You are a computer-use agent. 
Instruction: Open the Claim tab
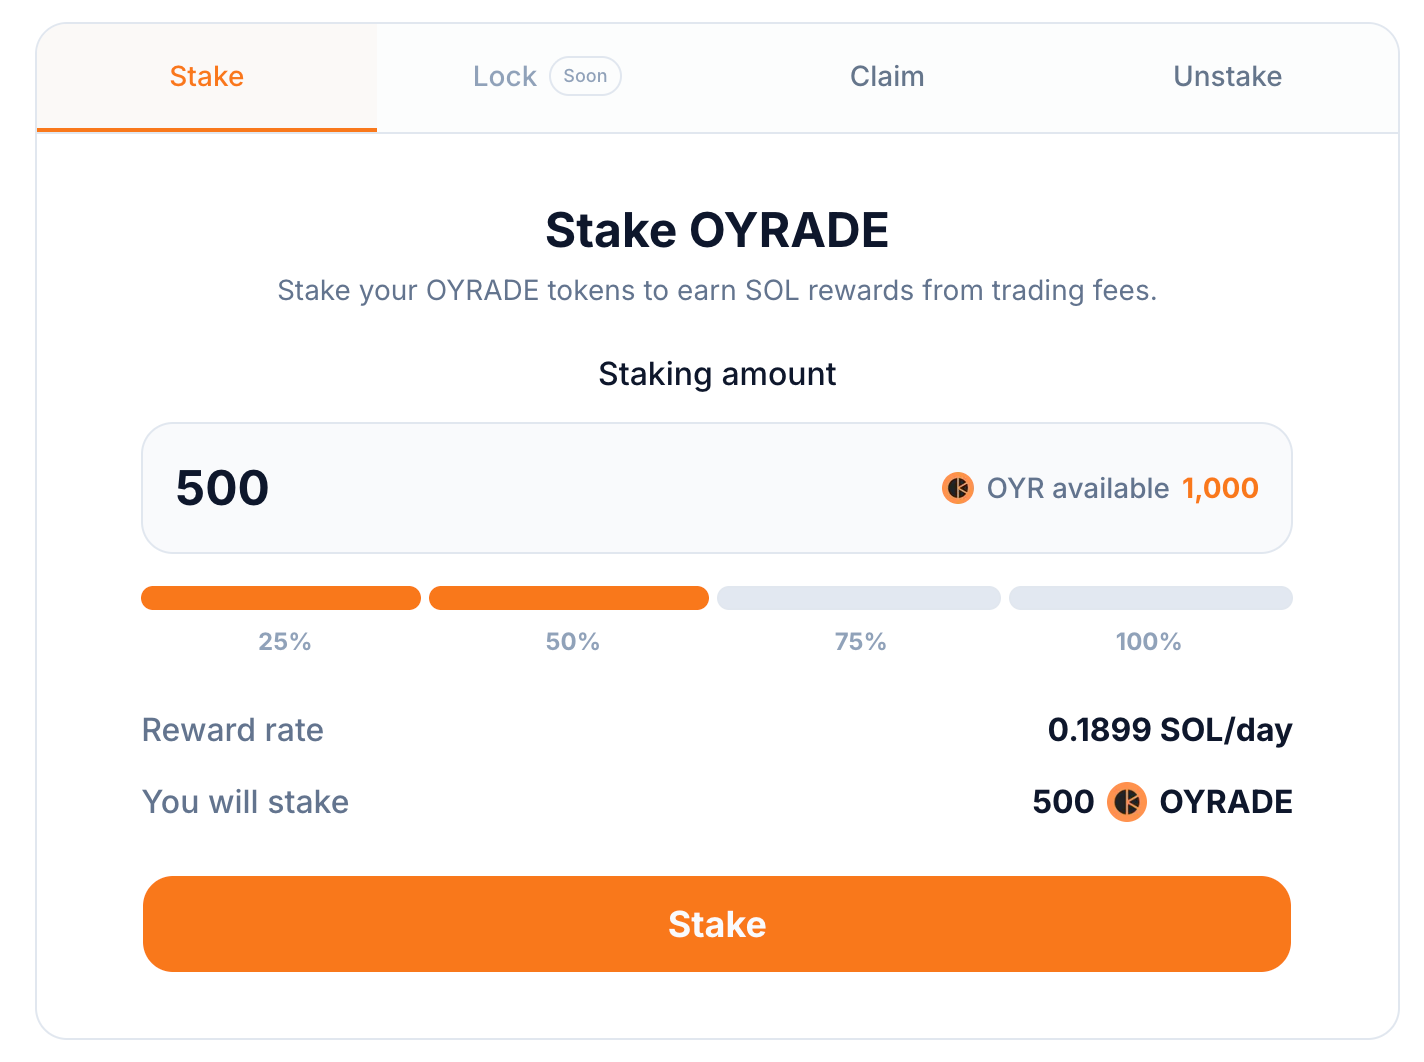[887, 77]
